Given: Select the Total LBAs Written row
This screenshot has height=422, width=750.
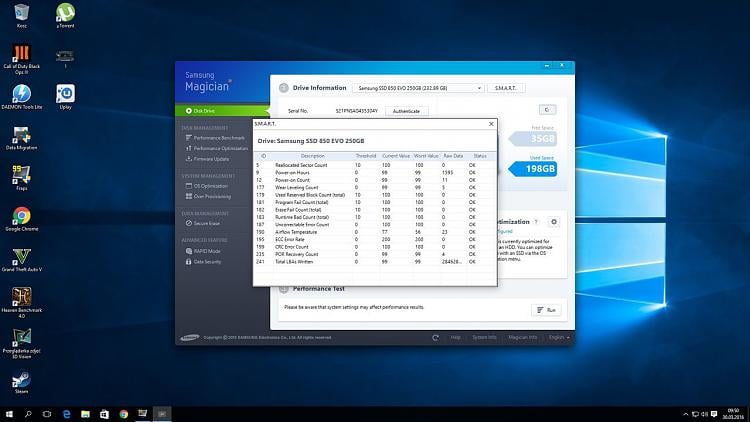Looking at the screenshot, I should 375,262.
